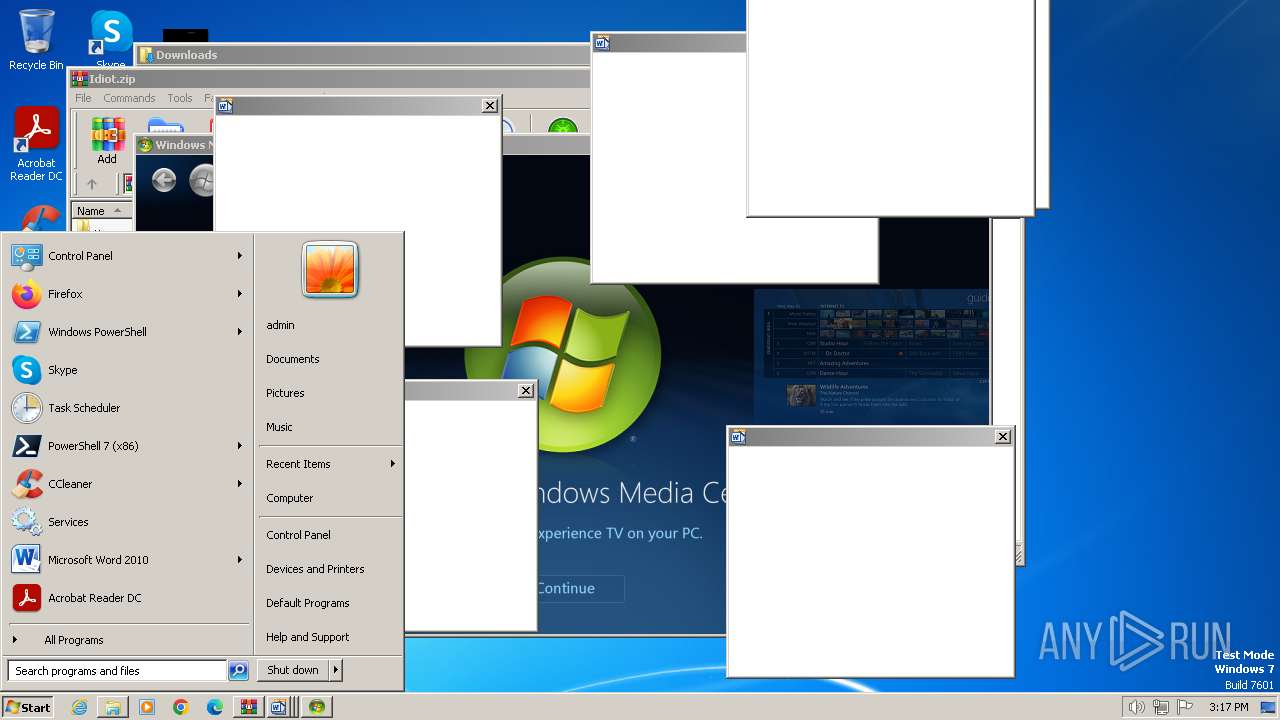Click the Shut down button
The image size is (1280, 720).
pyautogui.click(x=293, y=670)
